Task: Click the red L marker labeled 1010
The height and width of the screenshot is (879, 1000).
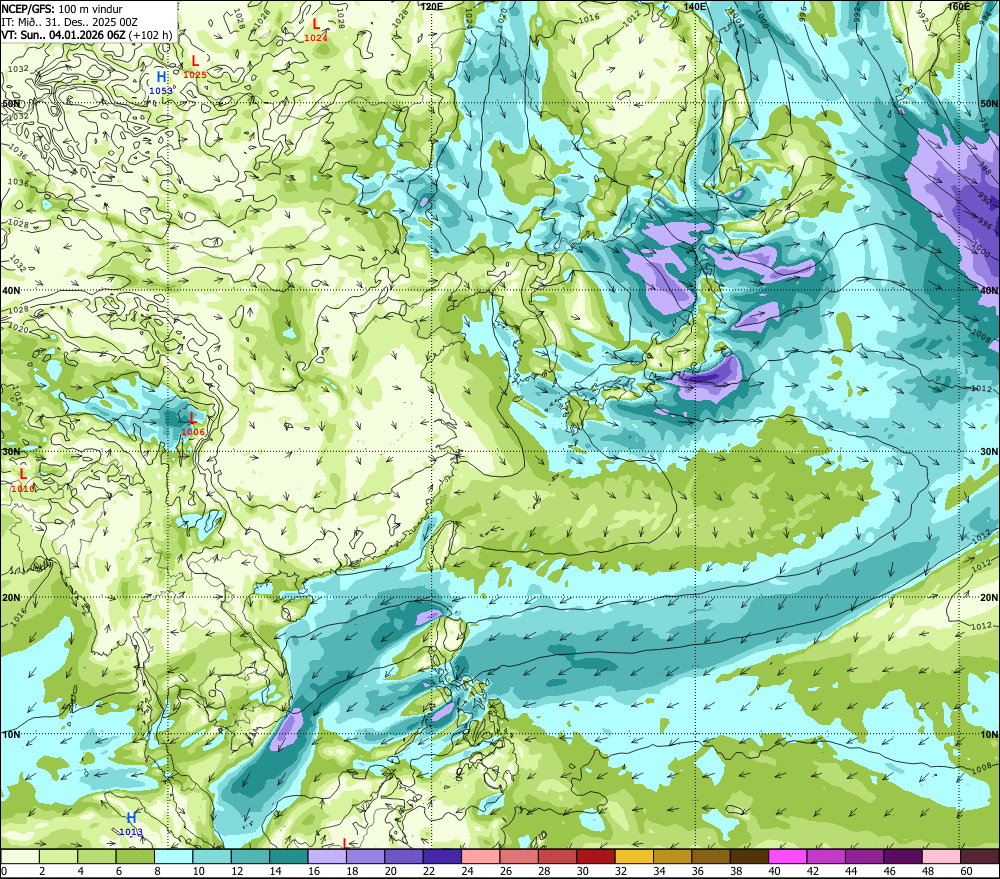Action: coord(23,475)
